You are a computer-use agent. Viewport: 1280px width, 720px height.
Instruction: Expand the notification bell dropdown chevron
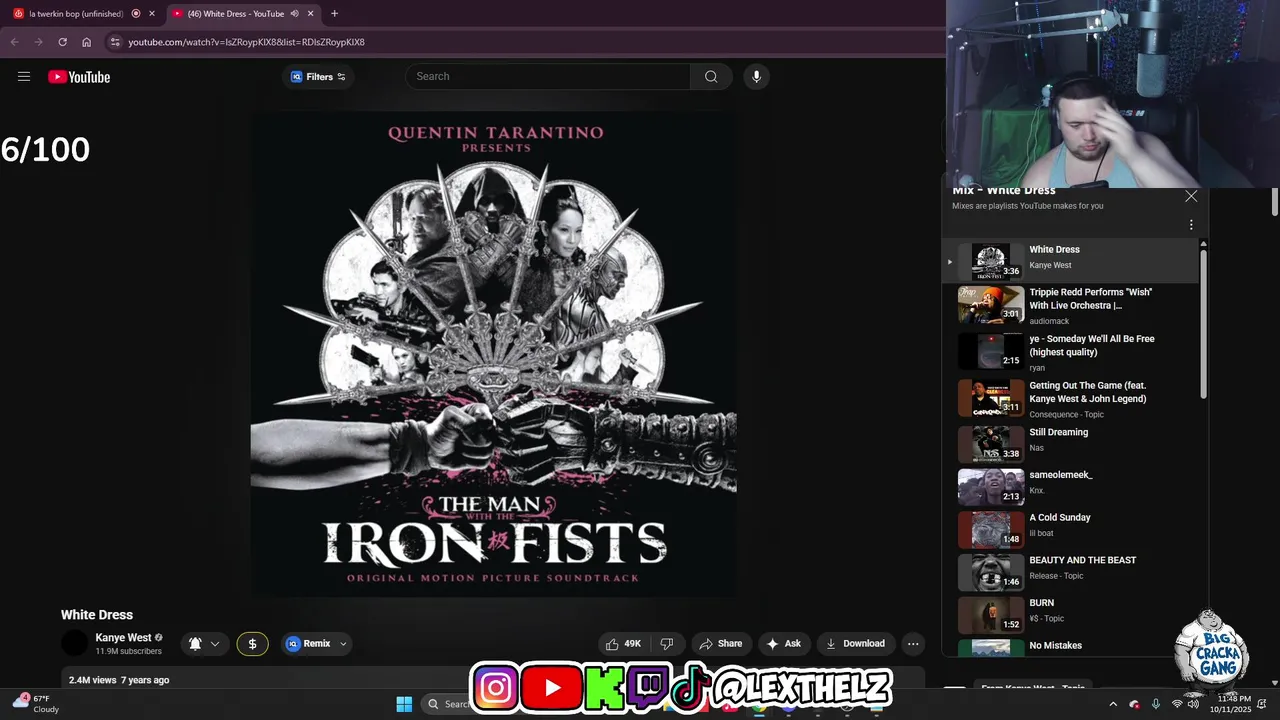click(x=214, y=644)
